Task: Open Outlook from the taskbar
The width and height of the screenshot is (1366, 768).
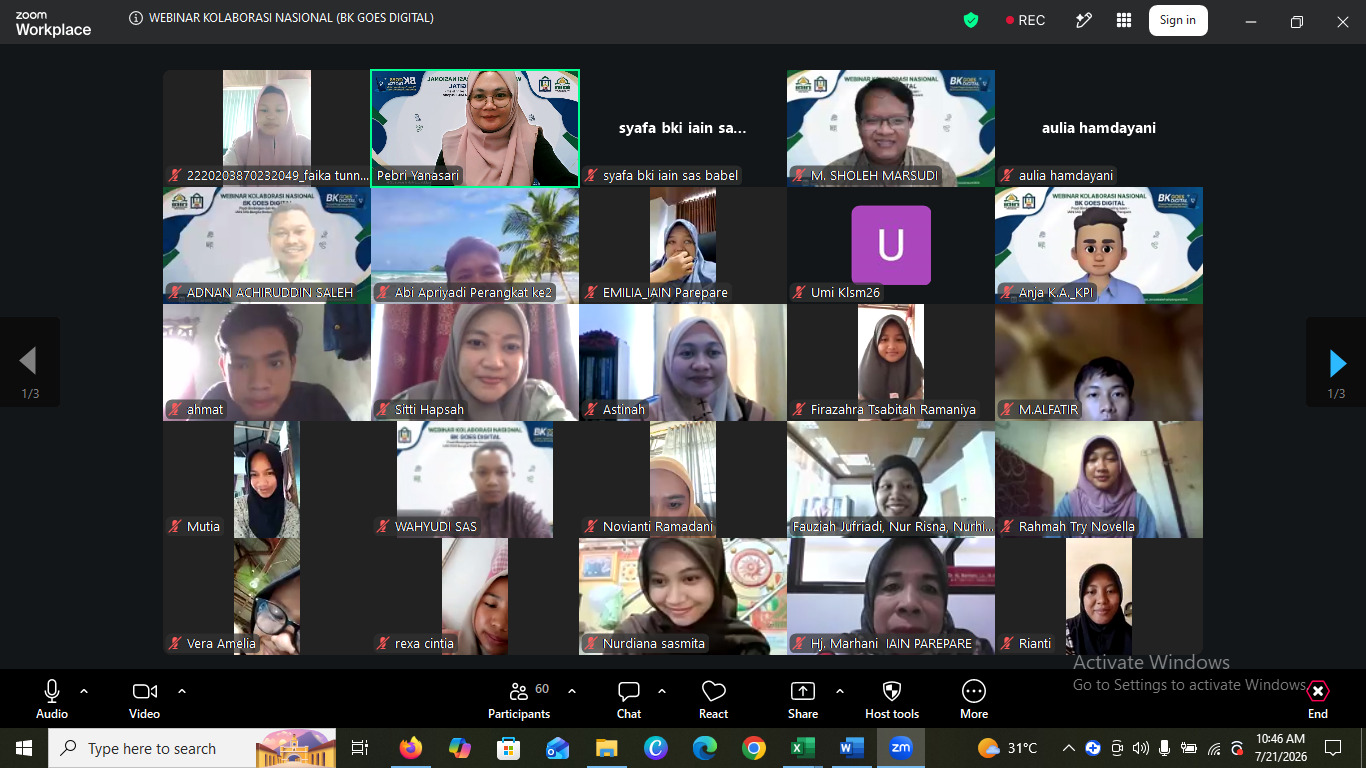Action: tap(557, 748)
